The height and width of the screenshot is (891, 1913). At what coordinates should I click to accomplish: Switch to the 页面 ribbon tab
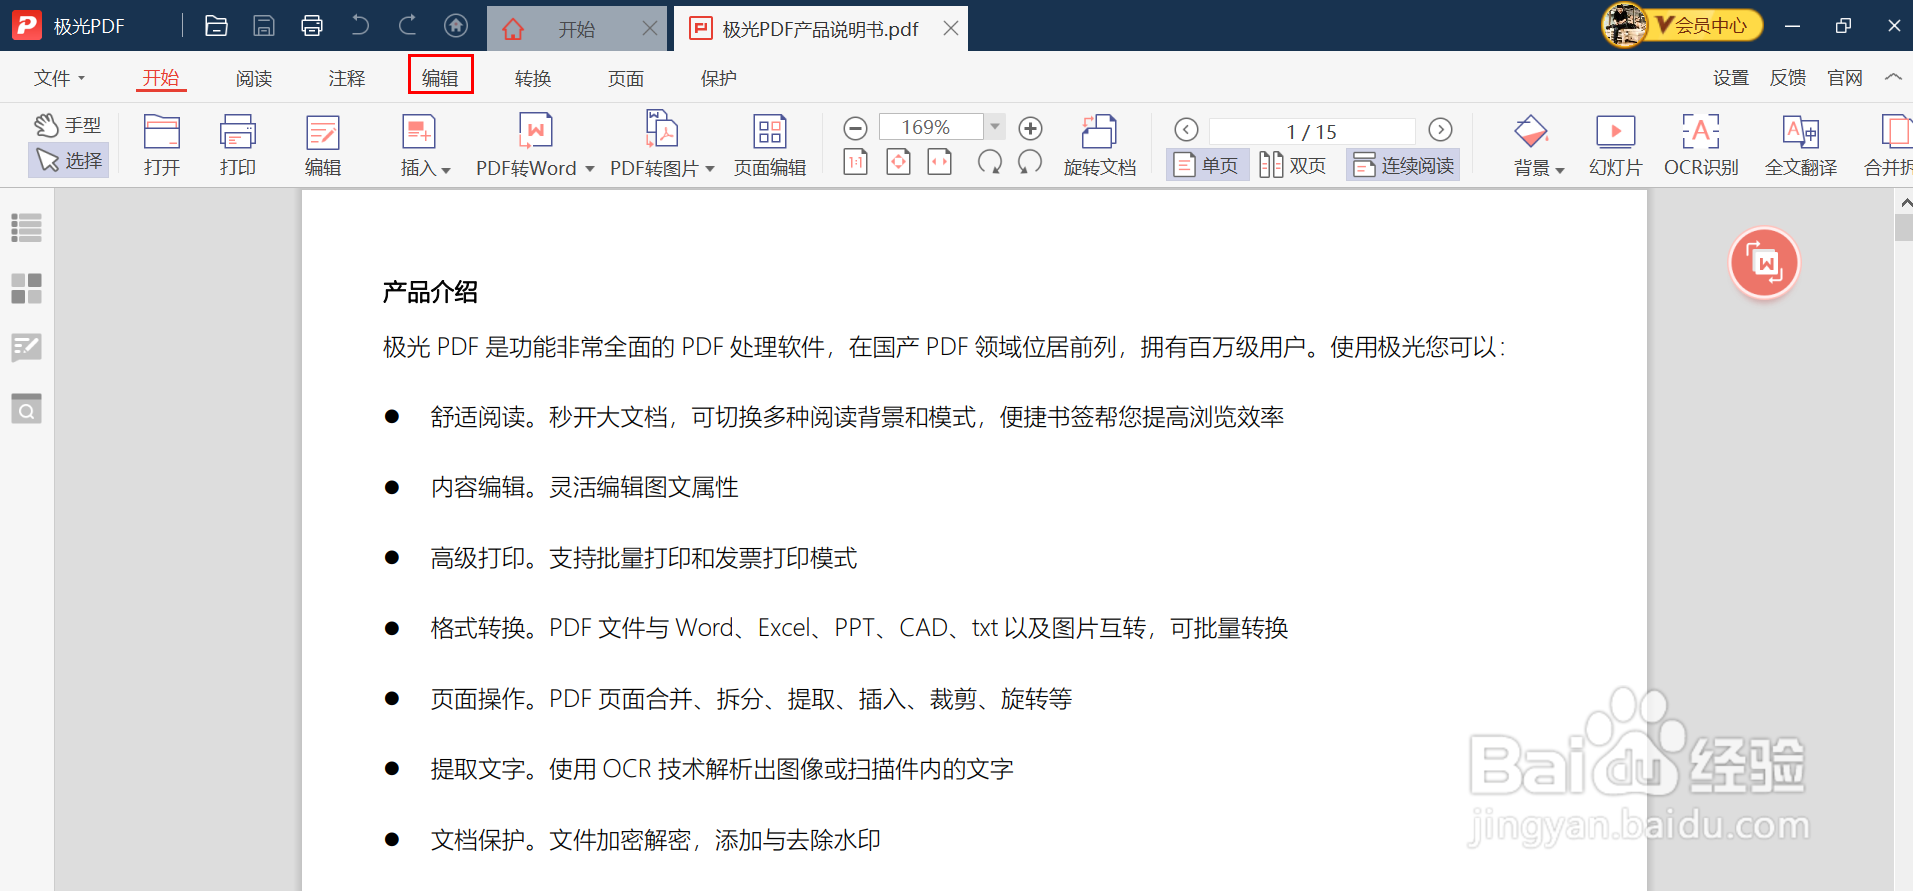[x=626, y=78]
